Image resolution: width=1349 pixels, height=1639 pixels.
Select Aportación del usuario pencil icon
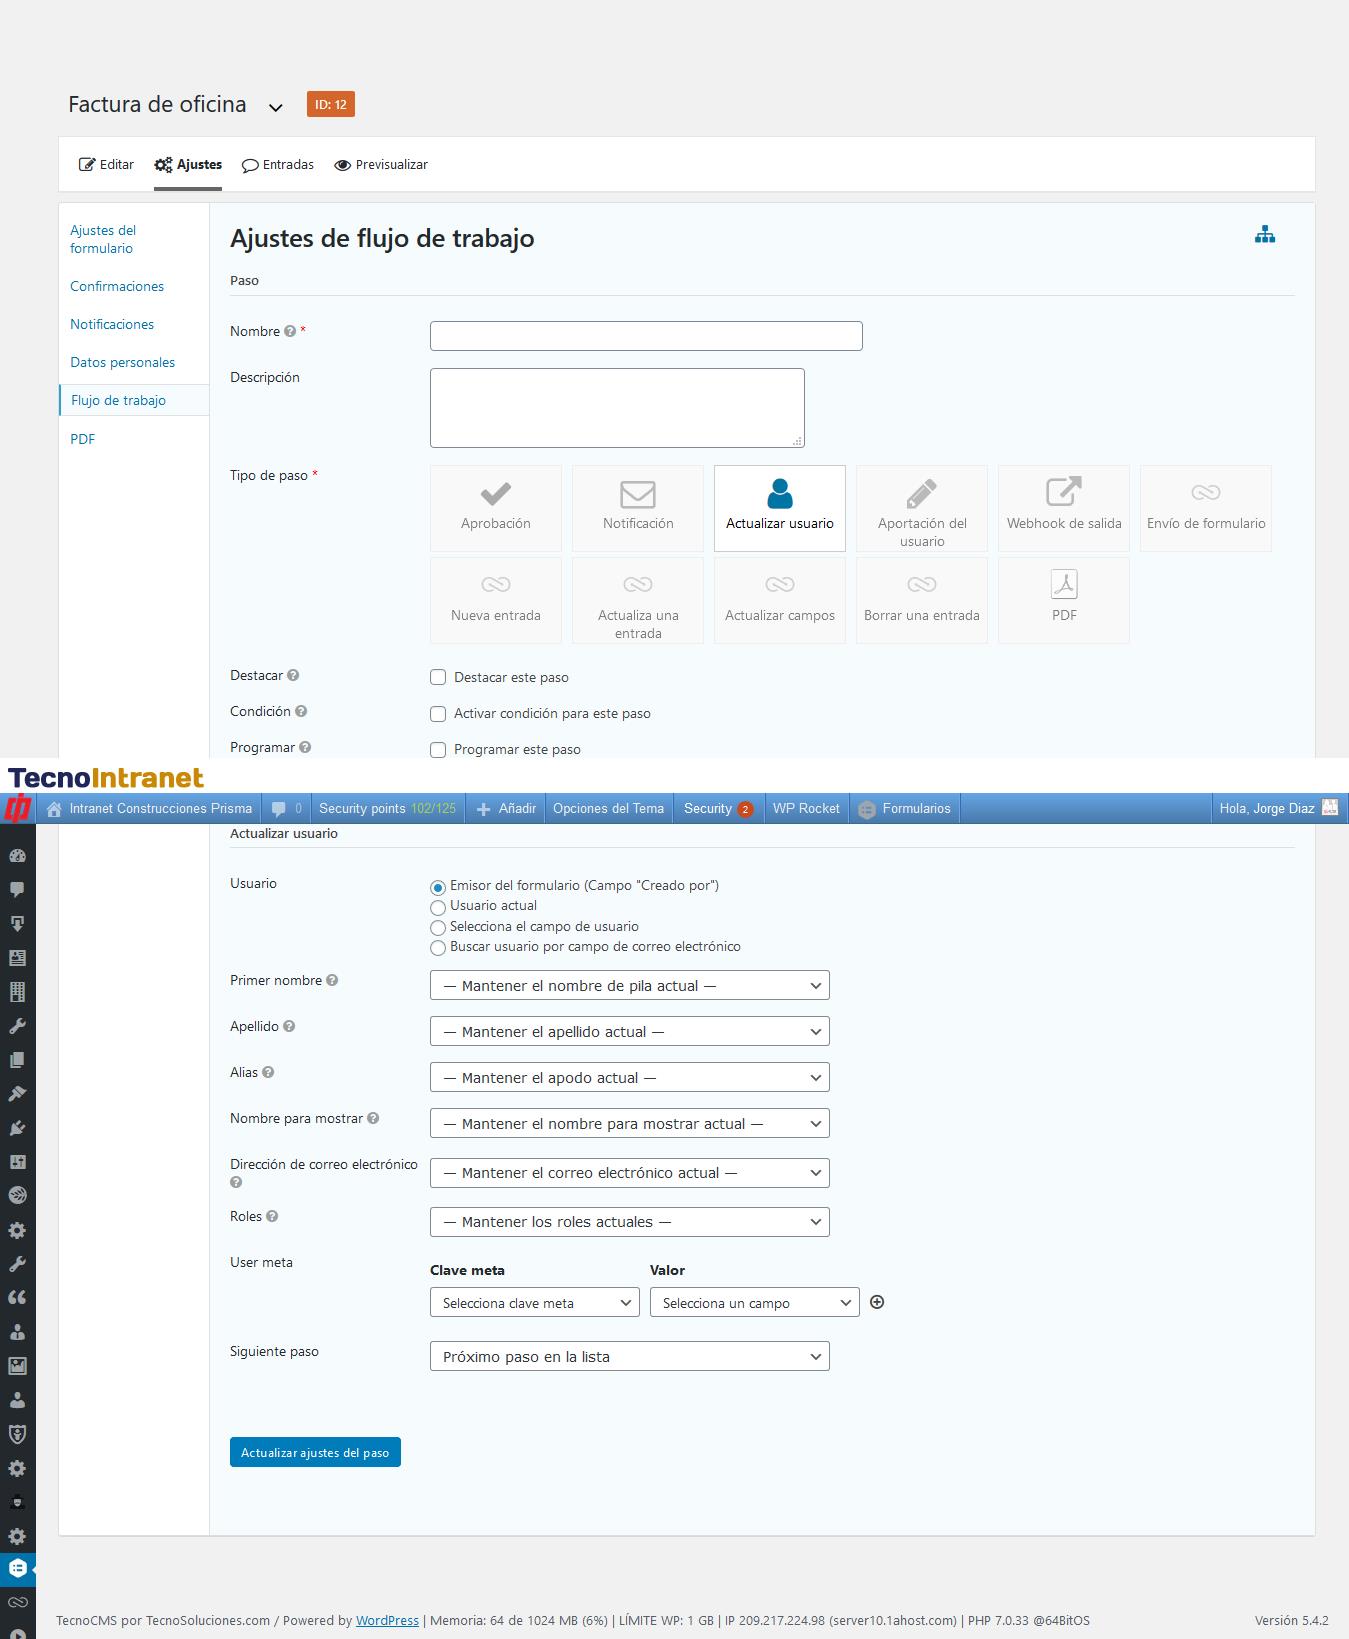921,494
